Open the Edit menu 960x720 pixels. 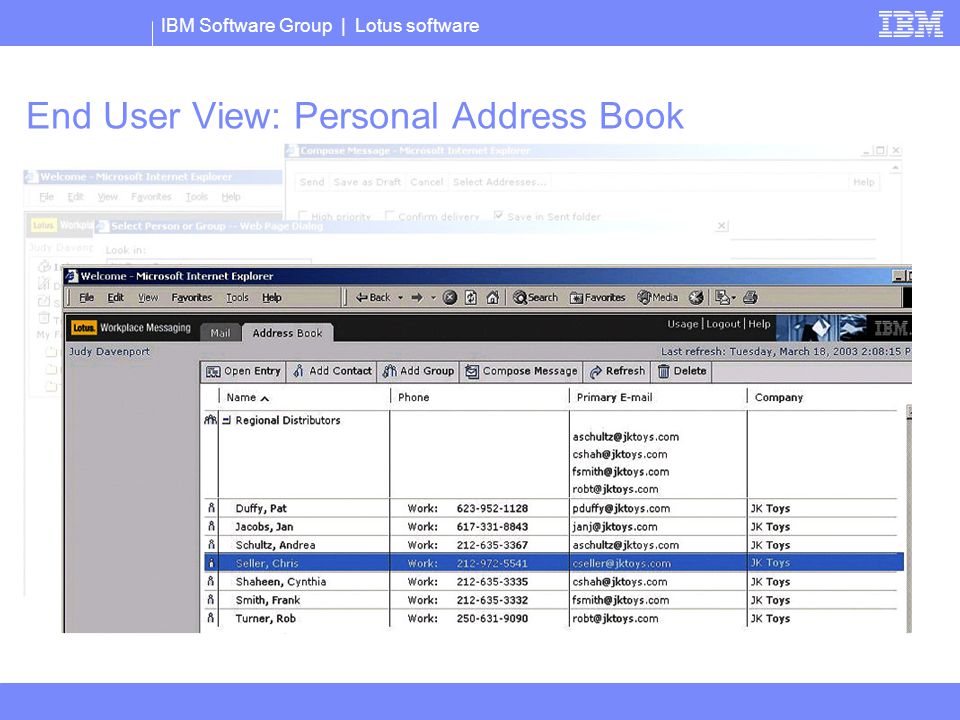(x=115, y=298)
